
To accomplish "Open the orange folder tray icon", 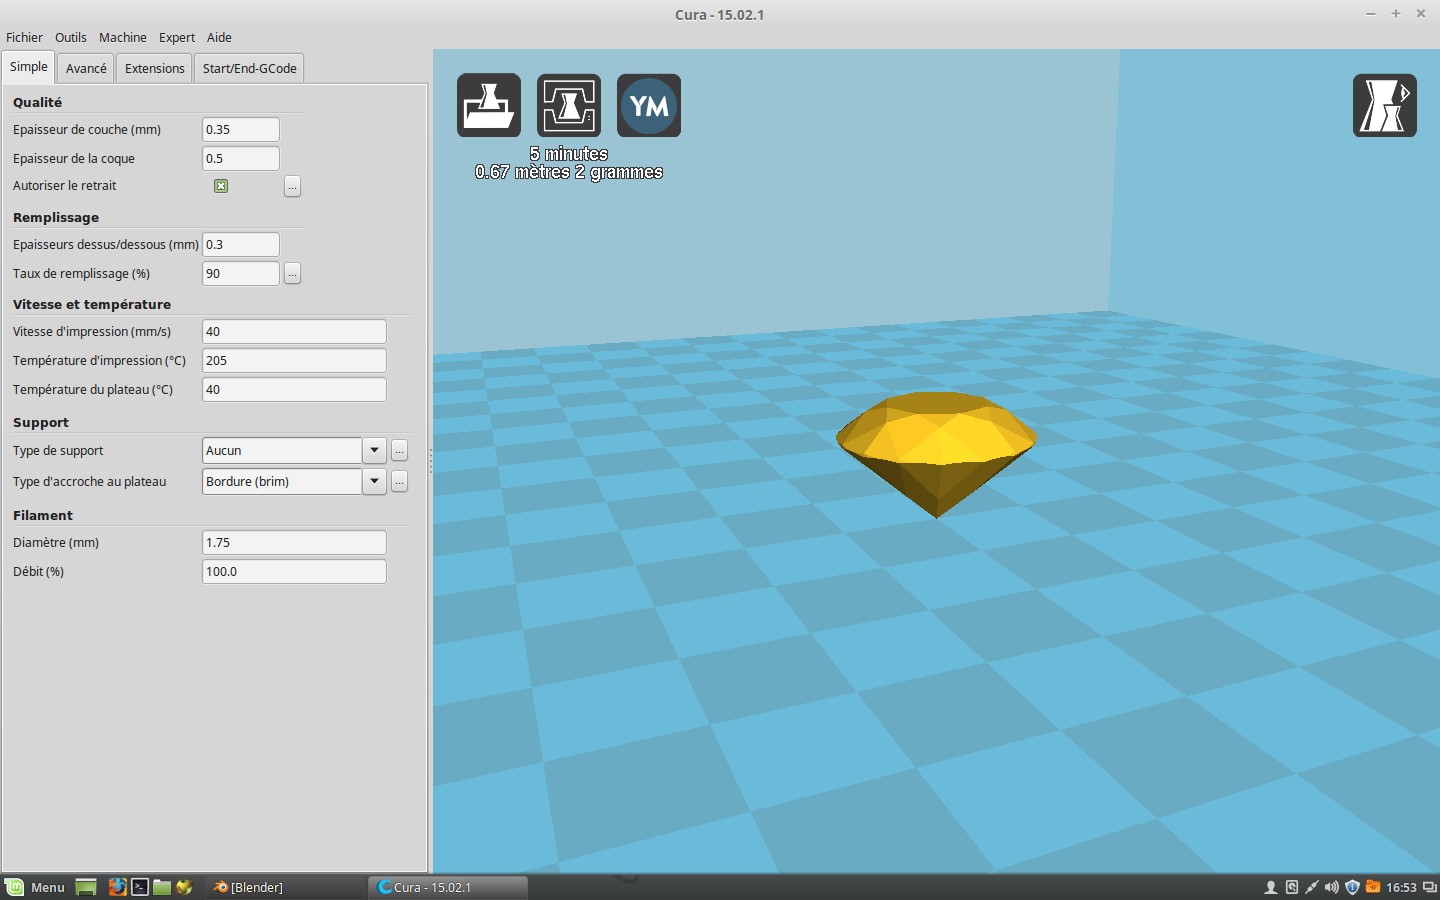I will [x=1373, y=887].
